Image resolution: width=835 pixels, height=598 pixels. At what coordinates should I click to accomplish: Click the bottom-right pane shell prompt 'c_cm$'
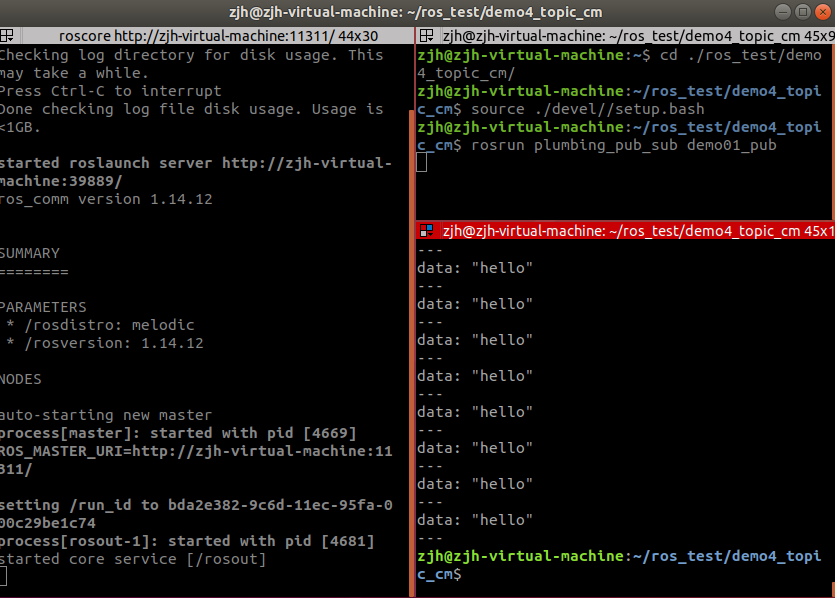(x=439, y=574)
